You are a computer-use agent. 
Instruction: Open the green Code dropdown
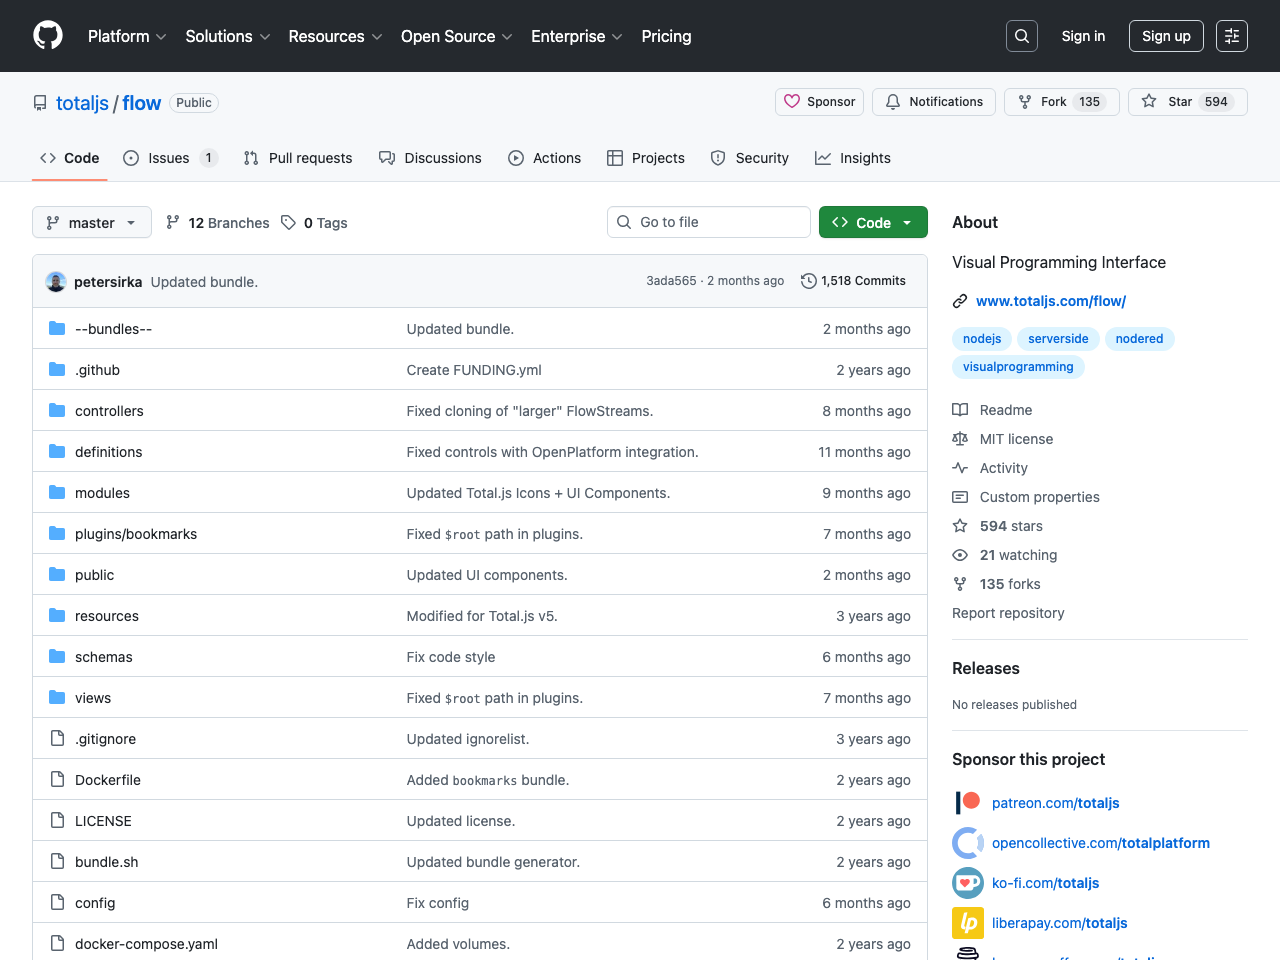pos(873,222)
